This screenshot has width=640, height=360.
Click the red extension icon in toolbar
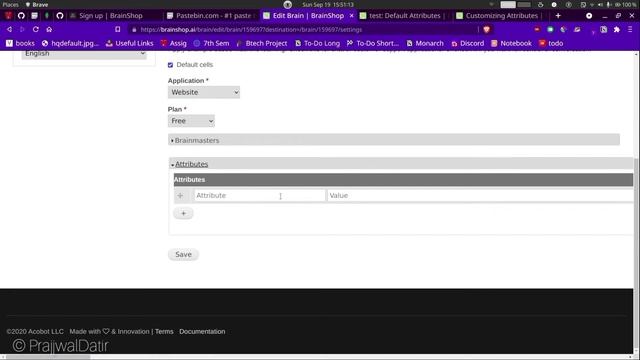(537, 29)
